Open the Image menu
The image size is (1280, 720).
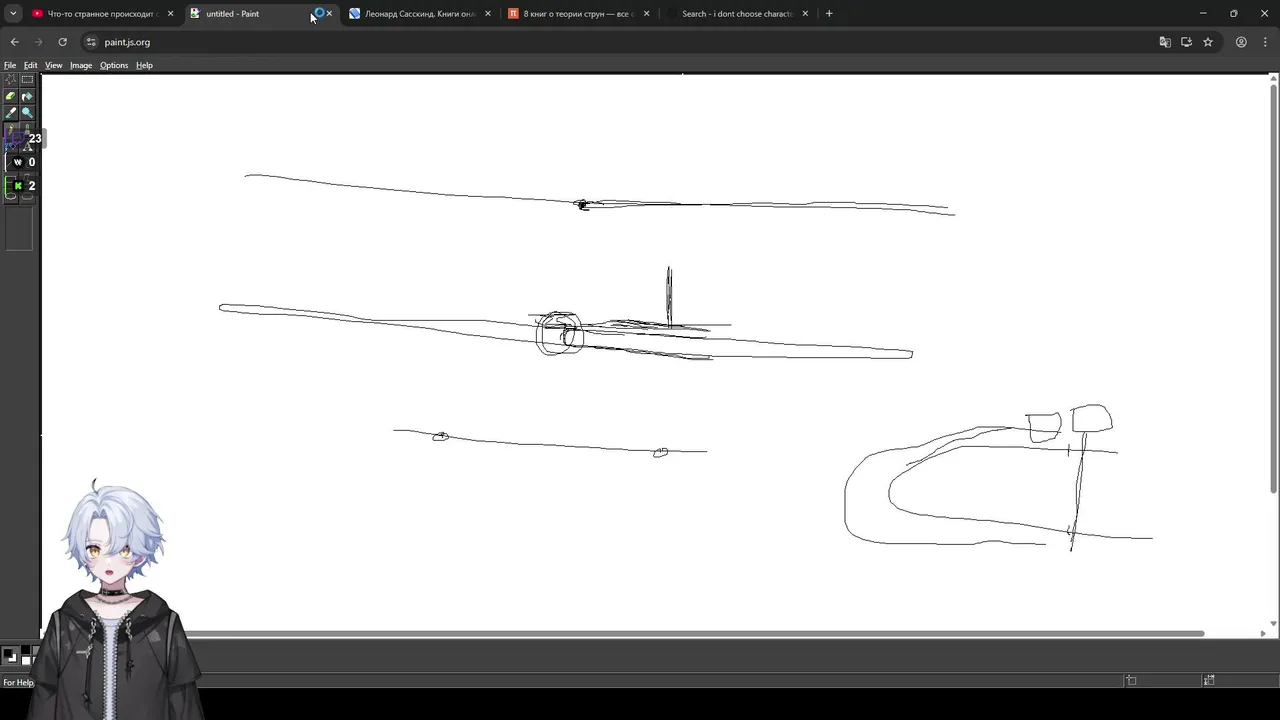81,65
